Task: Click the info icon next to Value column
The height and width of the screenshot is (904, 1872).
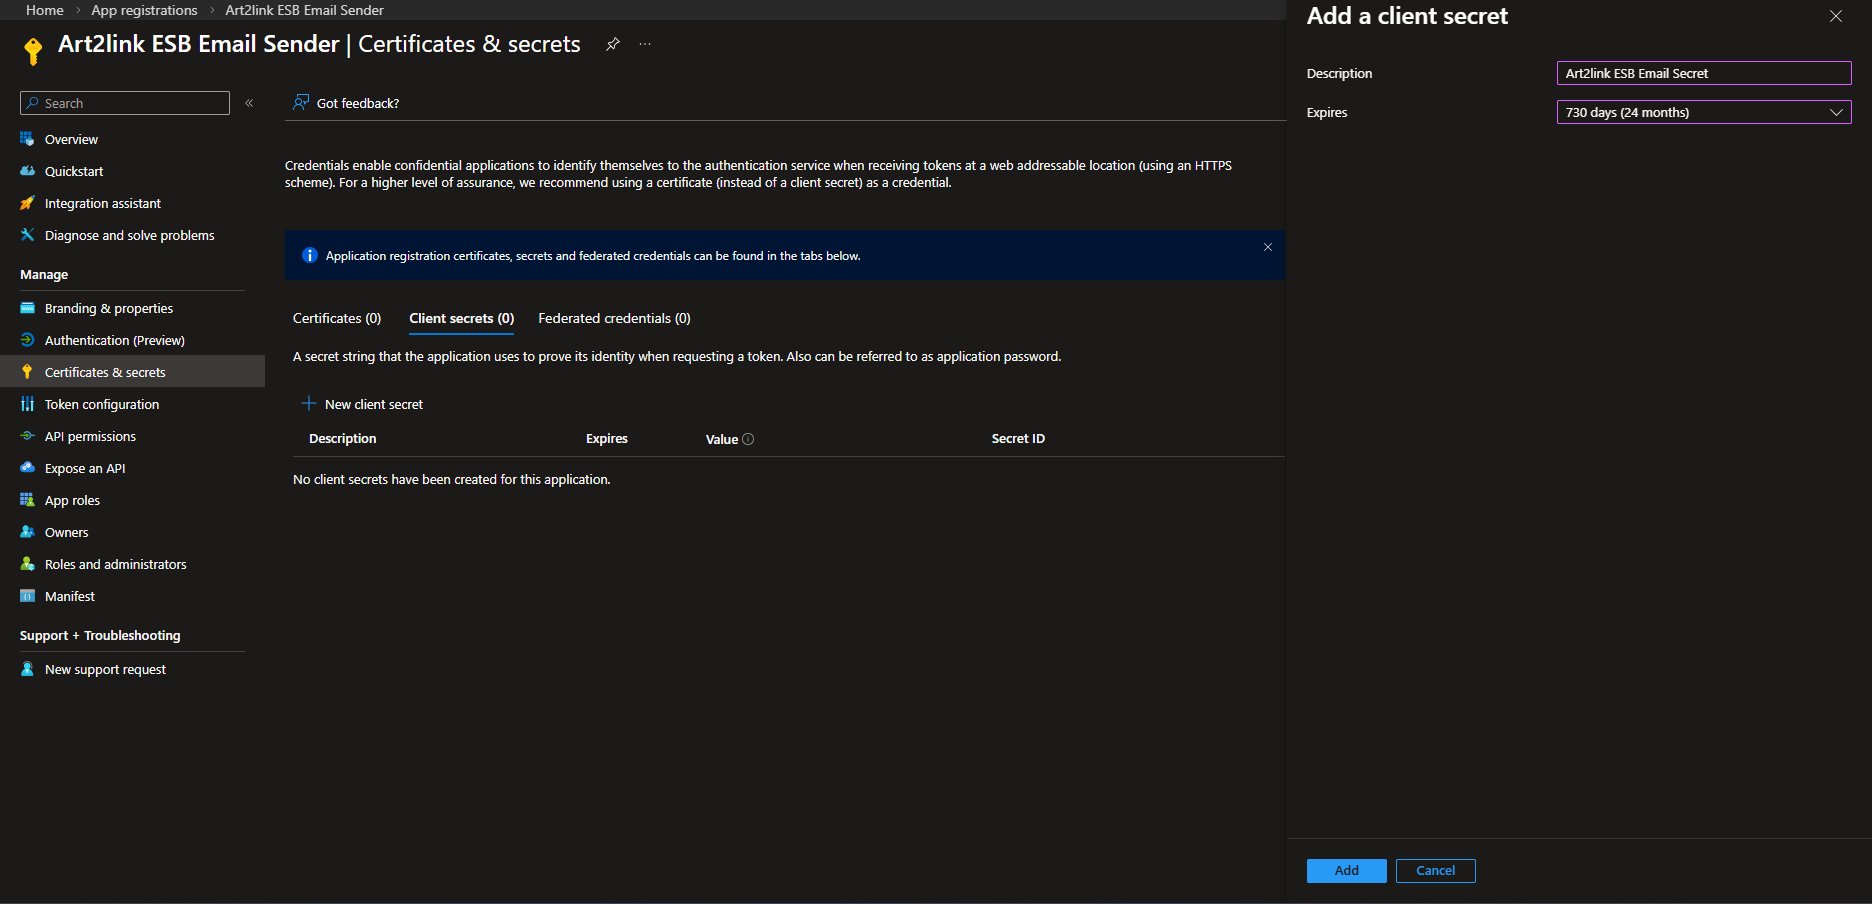Action: 748,439
